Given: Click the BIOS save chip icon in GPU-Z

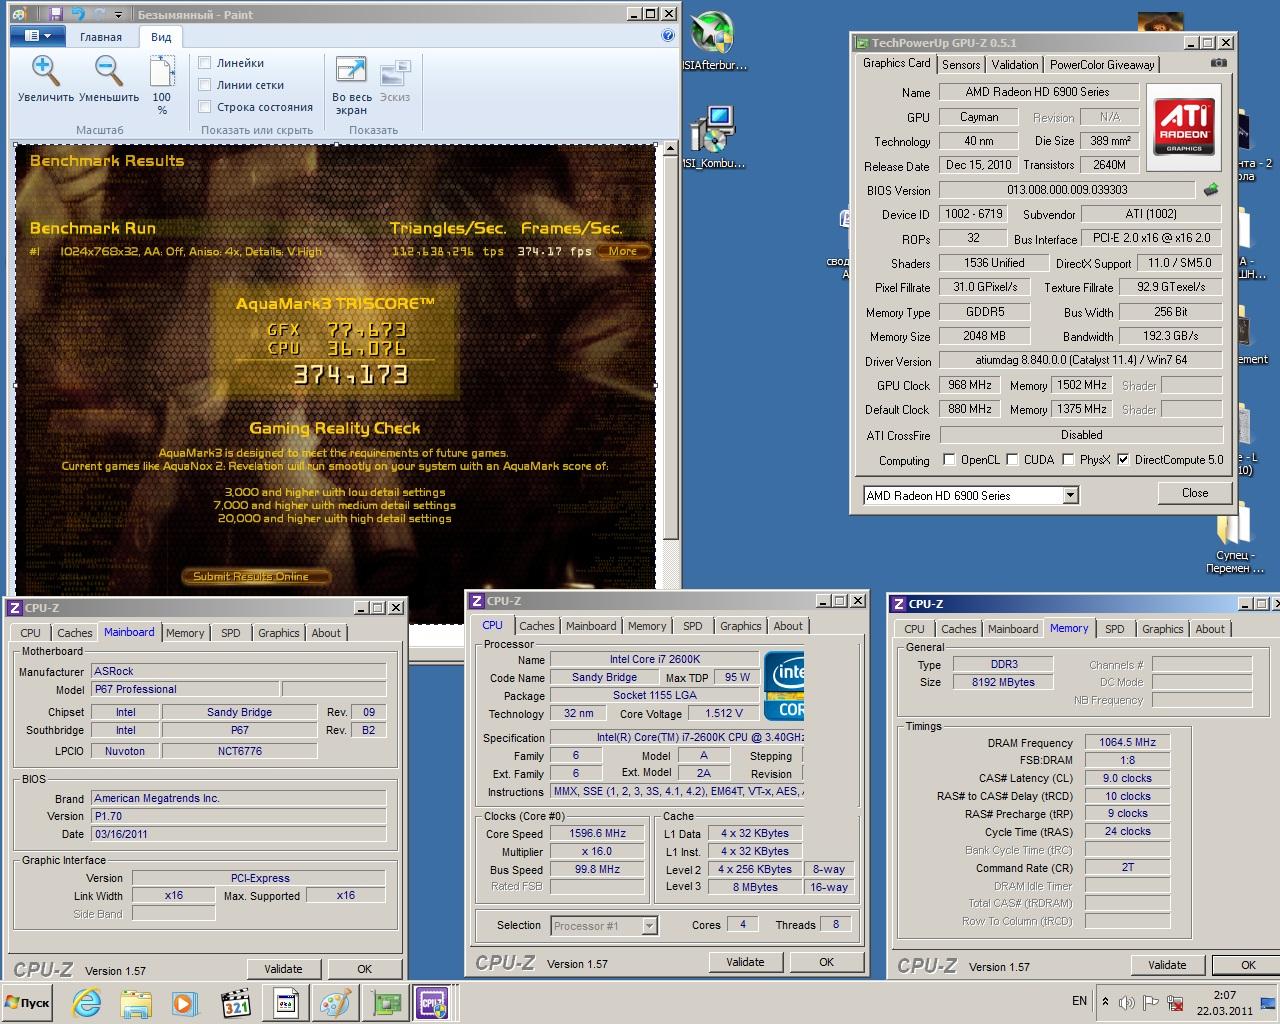Looking at the screenshot, I should [1211, 189].
